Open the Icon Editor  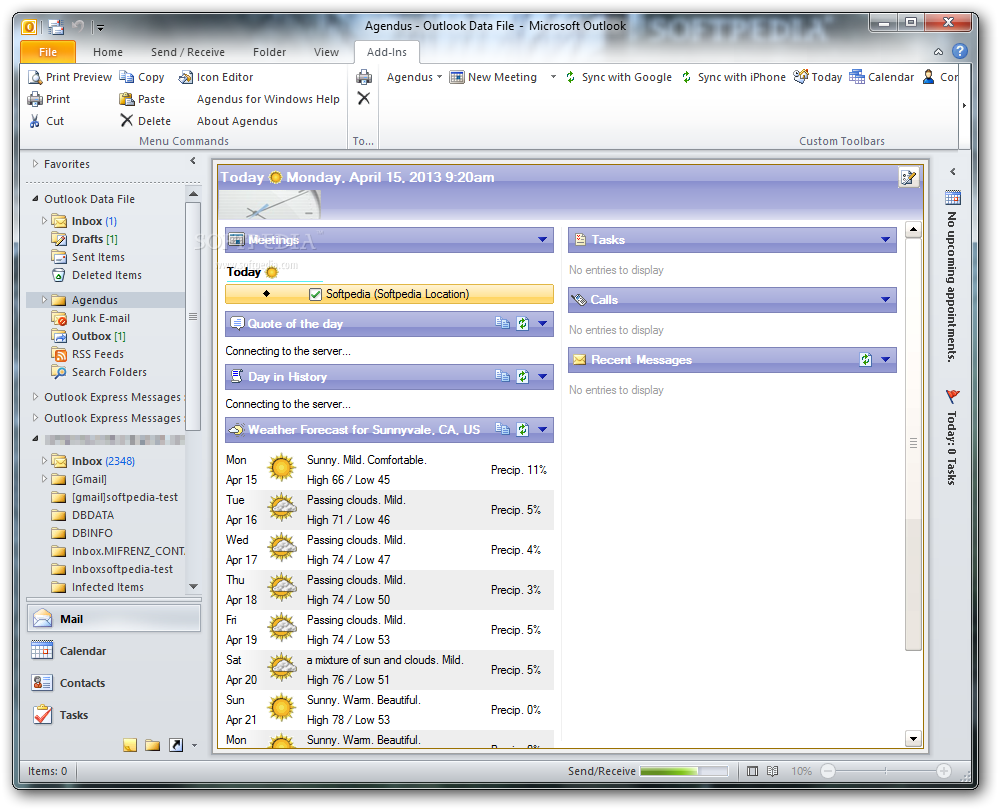[x=216, y=77]
